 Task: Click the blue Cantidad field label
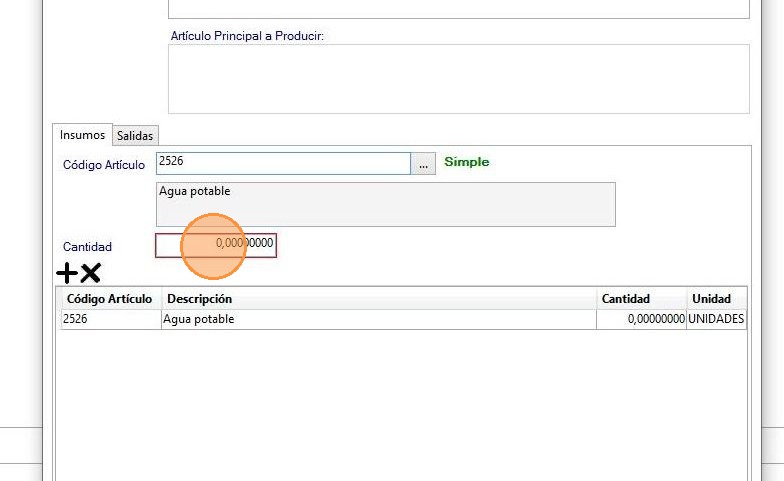(88, 246)
